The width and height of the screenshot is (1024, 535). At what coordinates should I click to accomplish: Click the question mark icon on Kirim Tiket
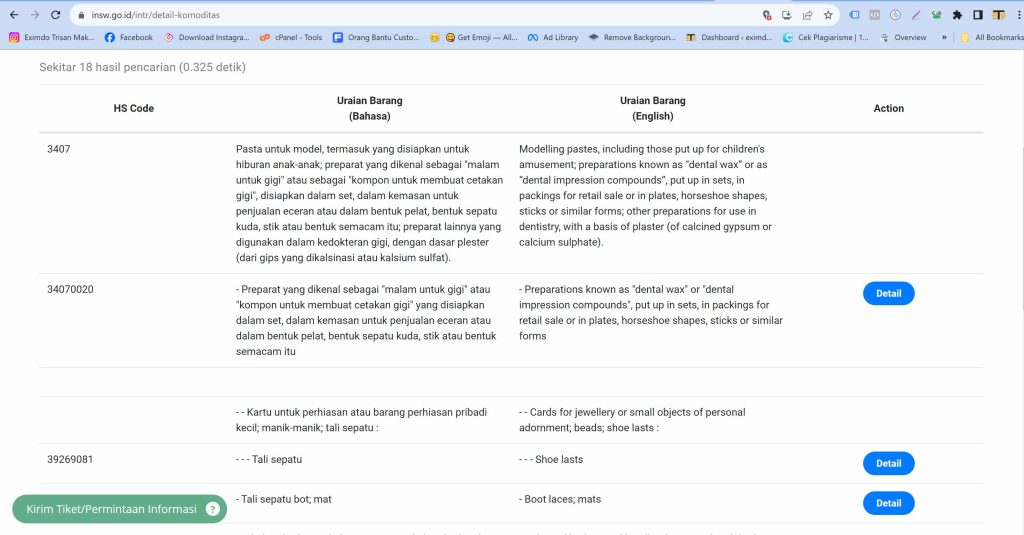(x=212, y=509)
